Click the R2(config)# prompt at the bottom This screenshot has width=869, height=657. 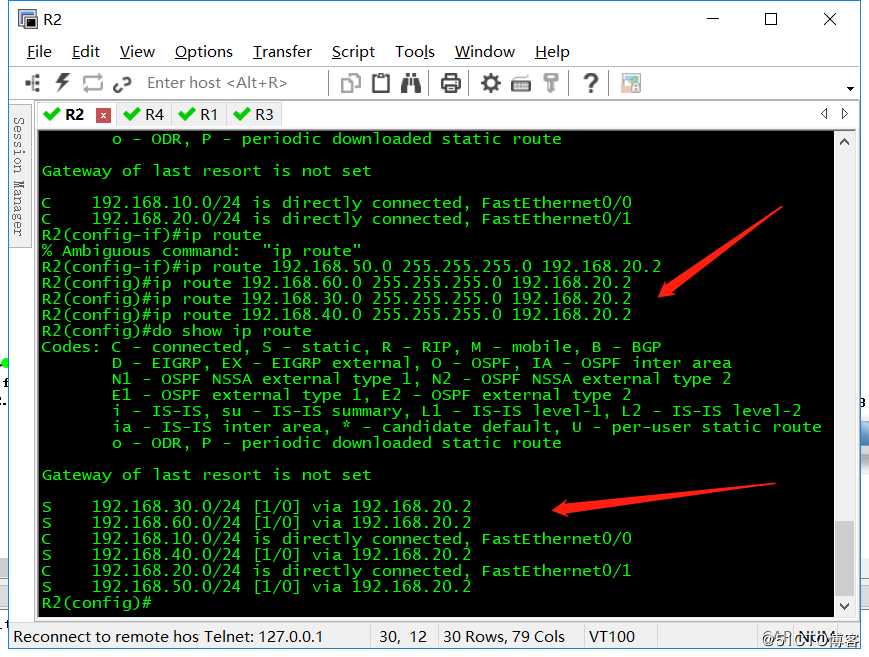(96, 603)
